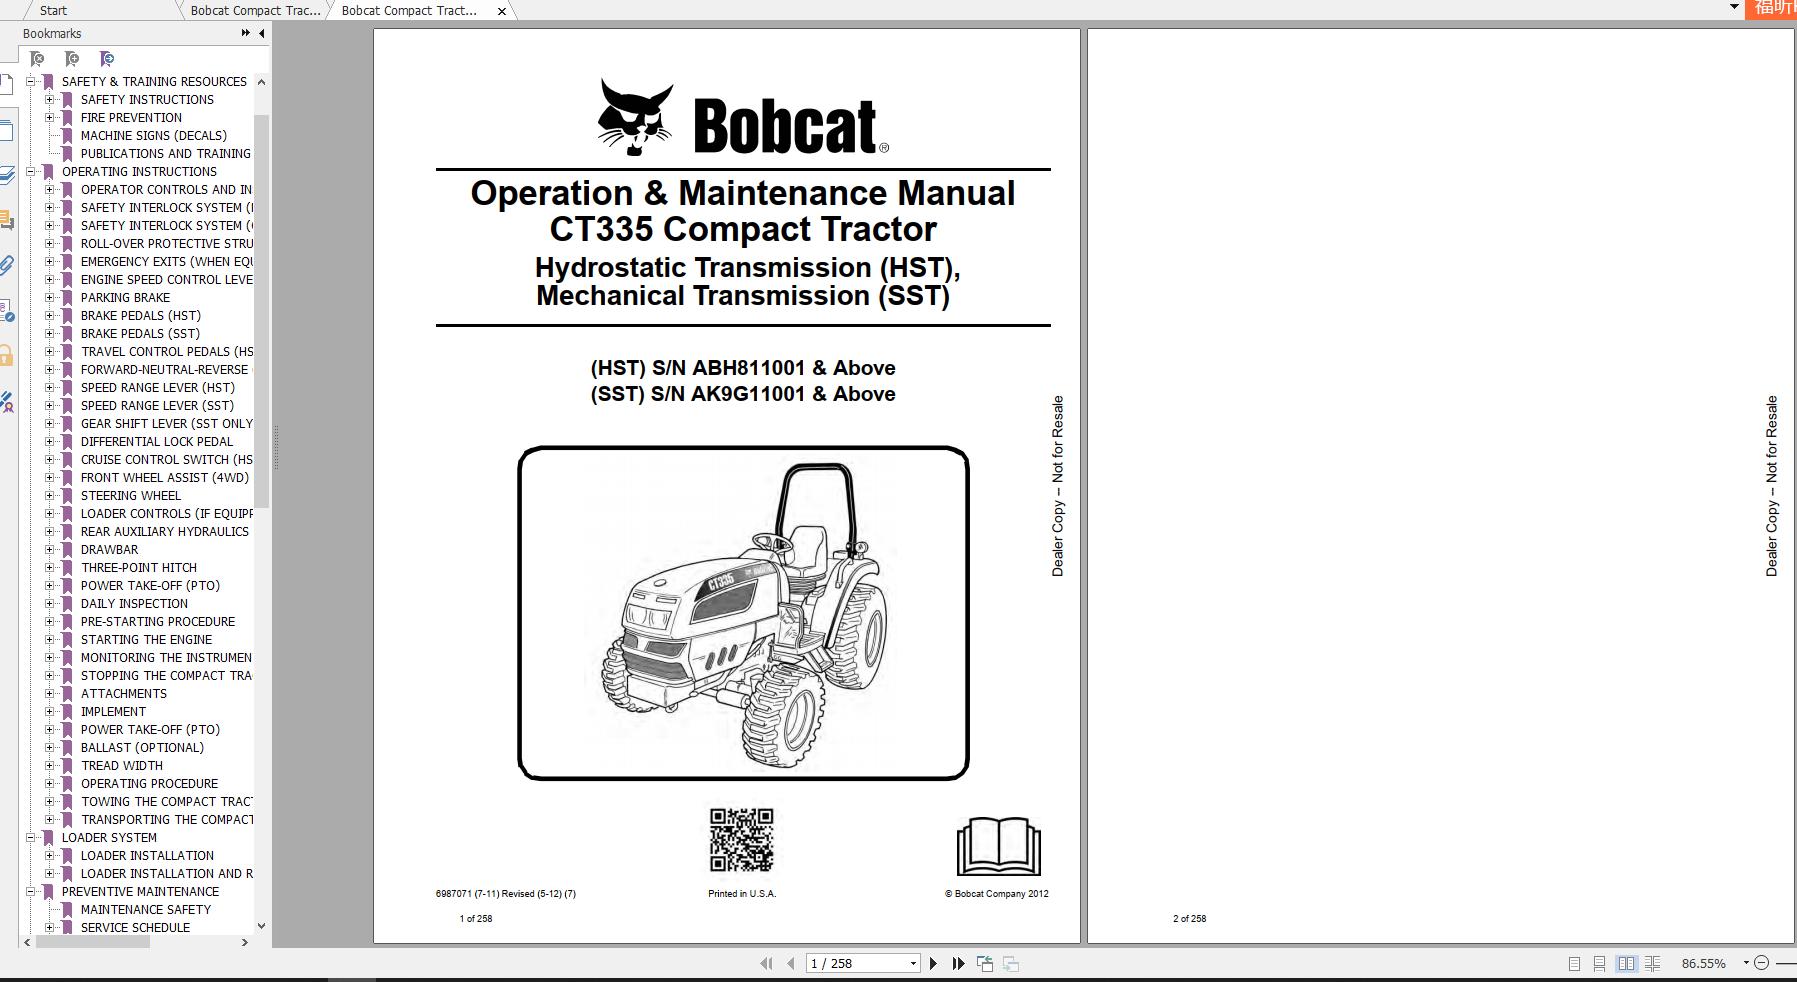Image resolution: width=1797 pixels, height=982 pixels.
Task: Open the first Bobcat Compact Tract document tab
Action: tap(253, 10)
